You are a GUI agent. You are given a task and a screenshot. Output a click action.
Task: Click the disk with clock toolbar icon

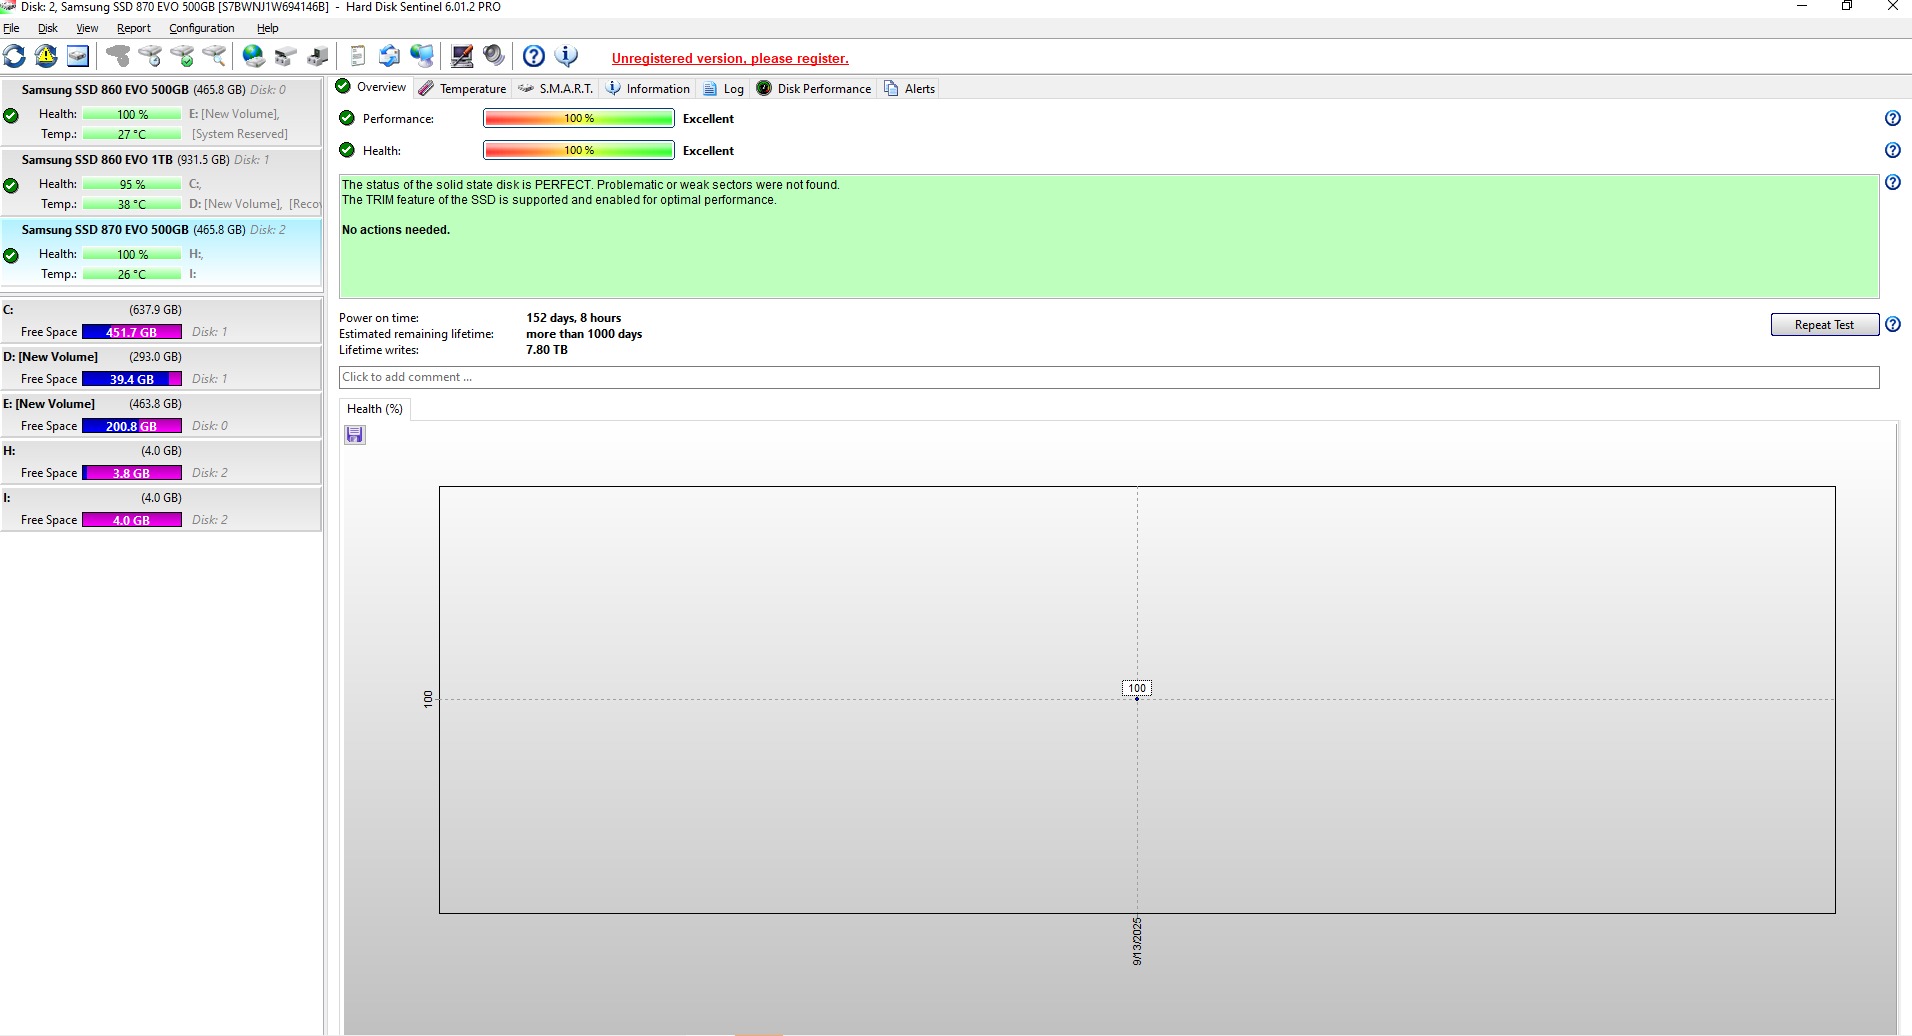point(150,56)
